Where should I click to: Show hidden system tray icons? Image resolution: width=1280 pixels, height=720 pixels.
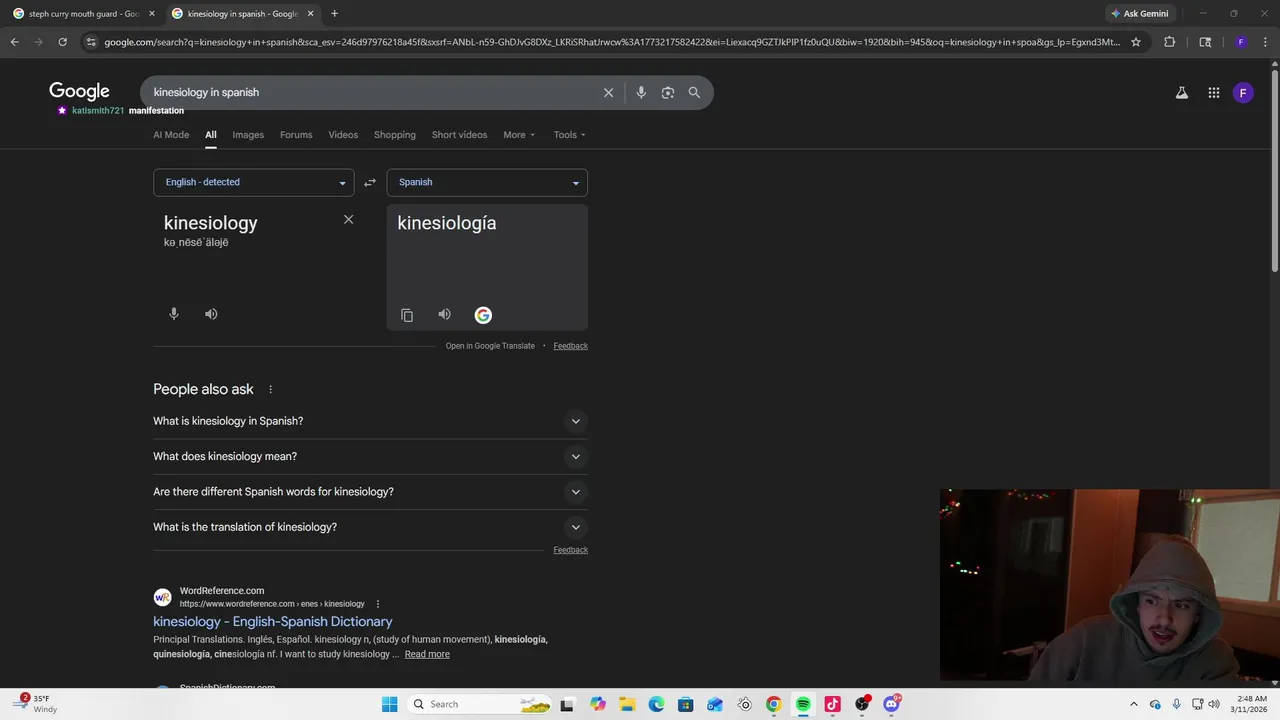point(1133,704)
